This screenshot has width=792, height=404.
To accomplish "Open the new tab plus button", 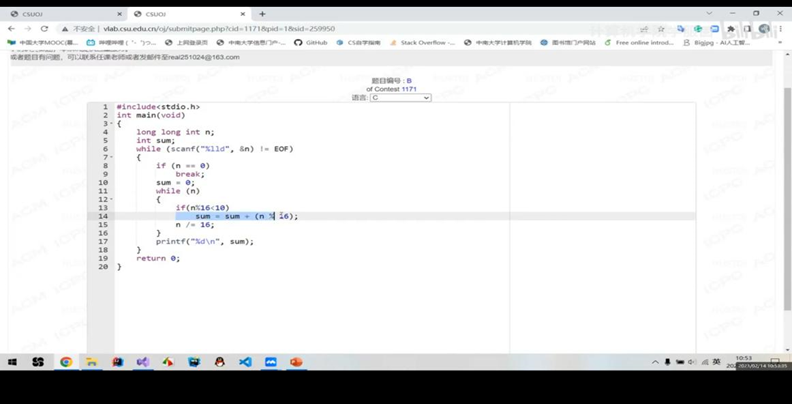I will (263, 14).
